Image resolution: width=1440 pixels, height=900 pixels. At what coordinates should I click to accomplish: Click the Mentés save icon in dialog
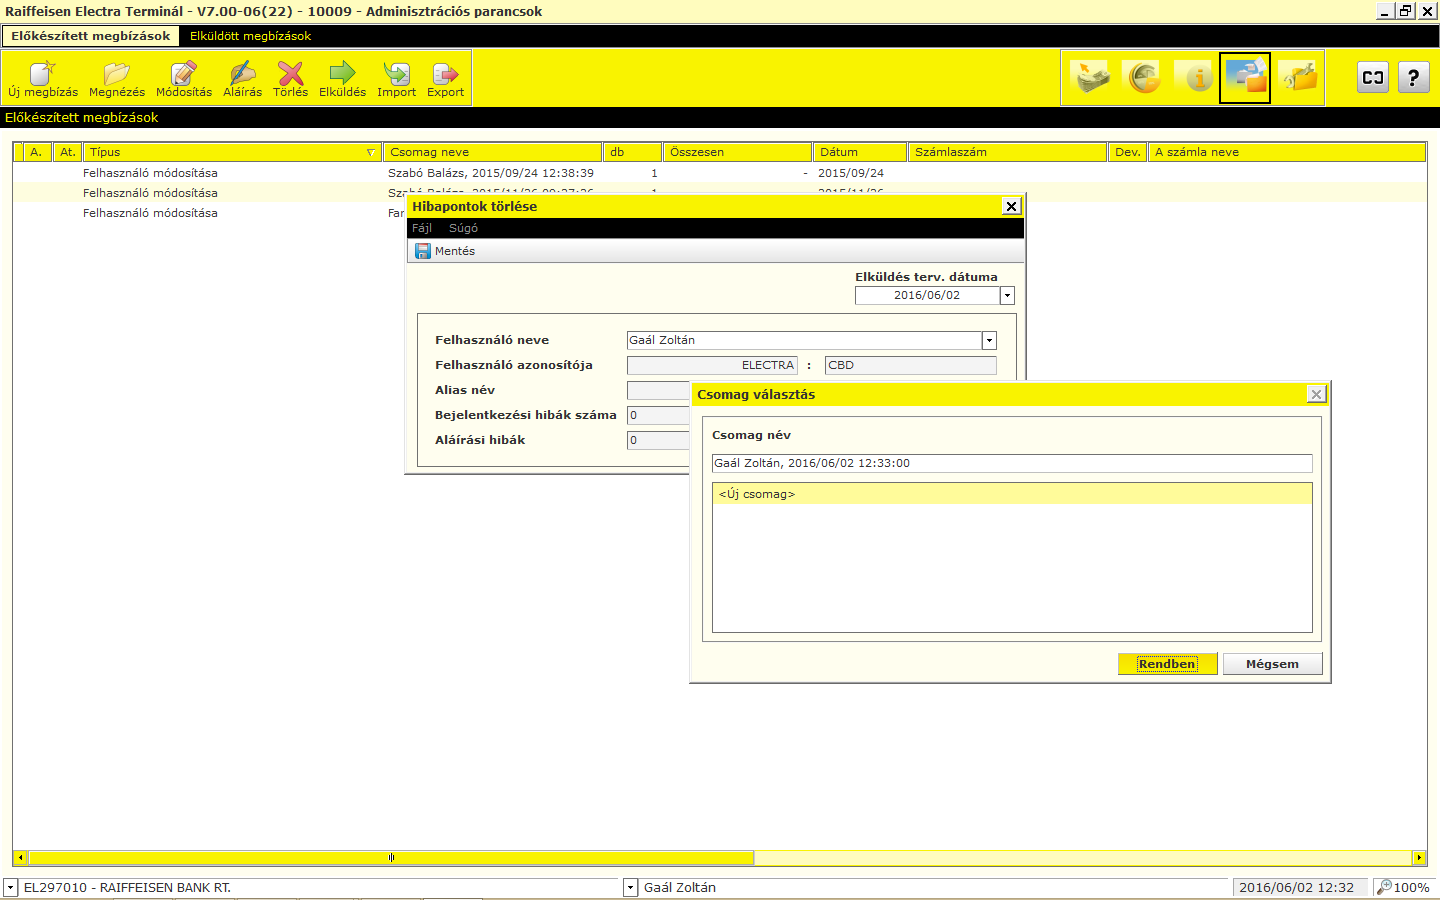pos(423,251)
